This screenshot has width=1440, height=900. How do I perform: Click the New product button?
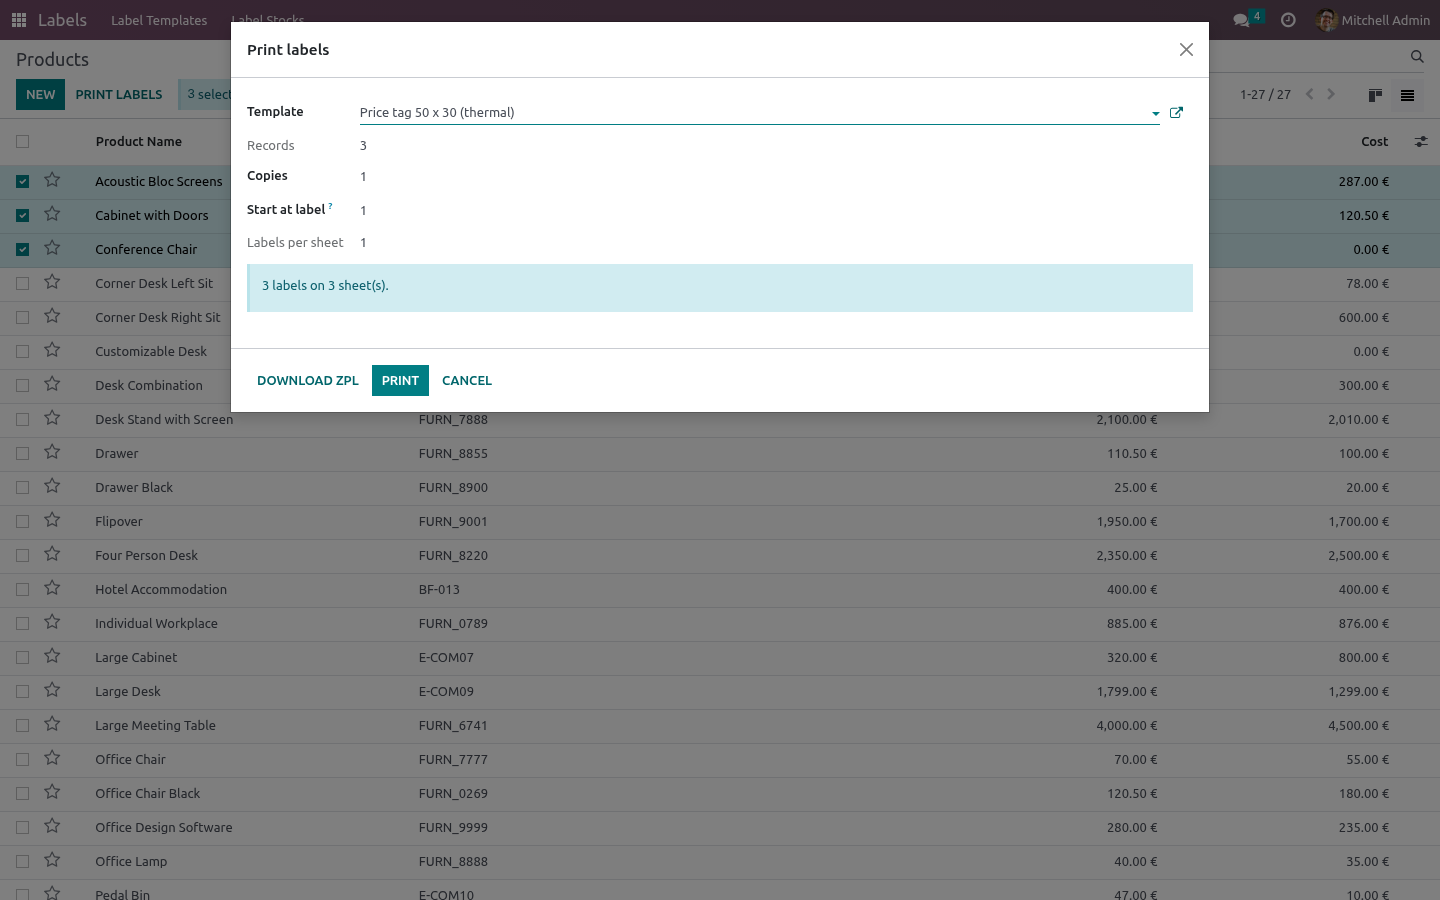click(x=41, y=95)
